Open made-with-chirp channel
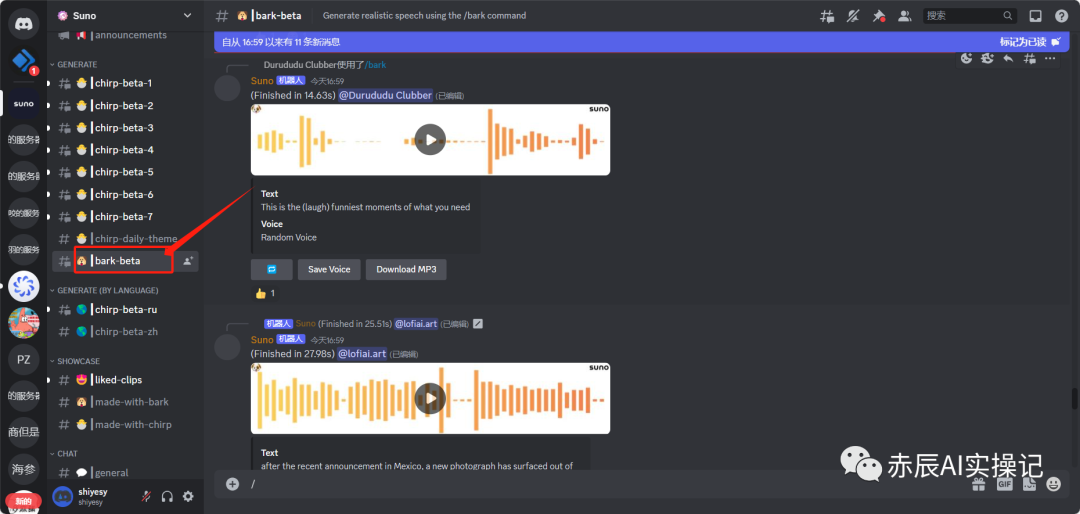1080x514 pixels. pyautogui.click(x=125, y=424)
